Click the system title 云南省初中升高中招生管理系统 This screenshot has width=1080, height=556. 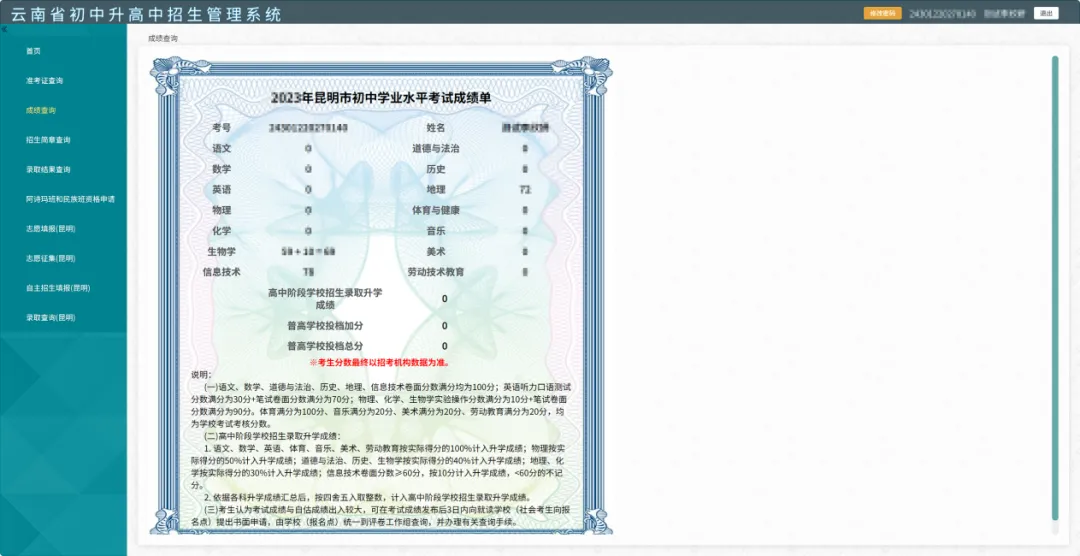click(x=146, y=14)
